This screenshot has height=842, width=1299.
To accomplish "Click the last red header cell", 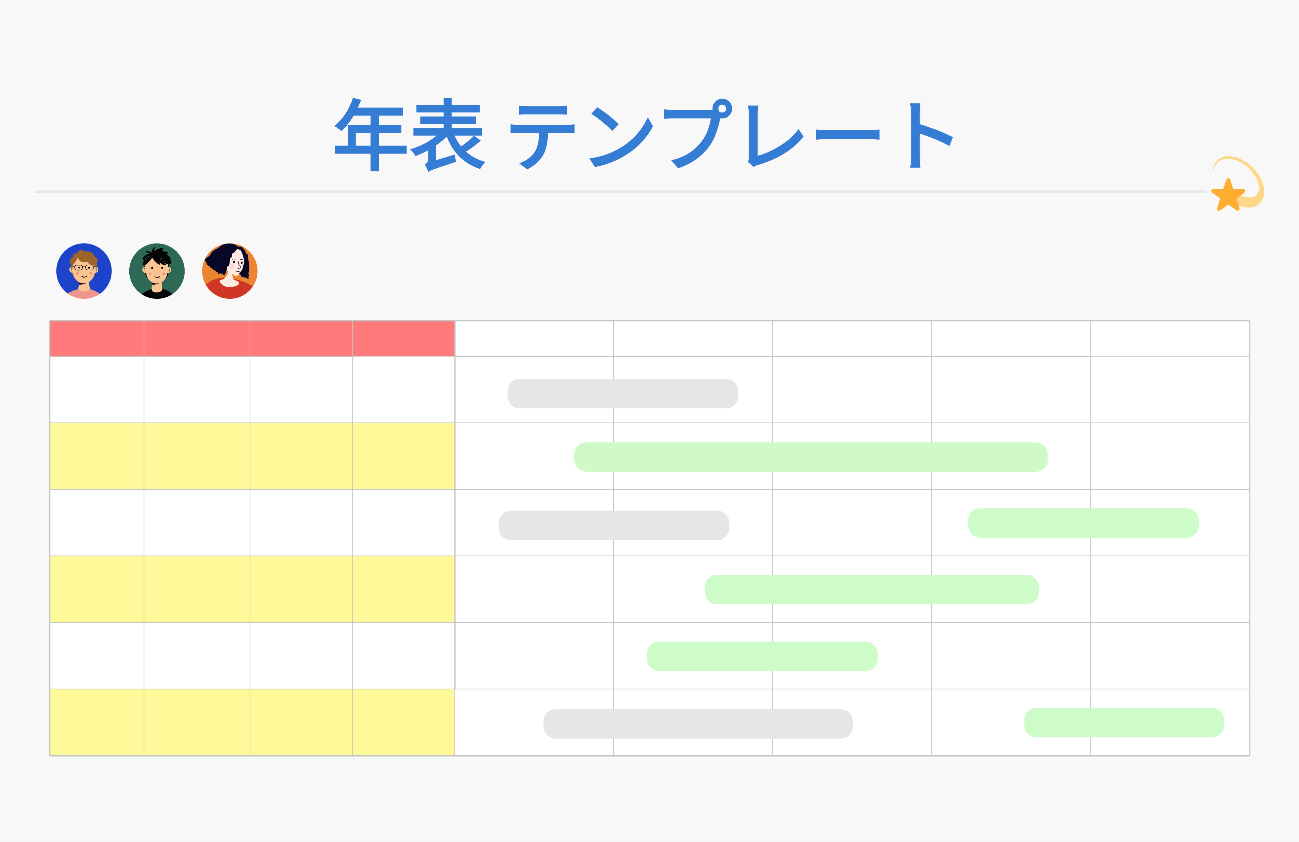I will tap(403, 339).
